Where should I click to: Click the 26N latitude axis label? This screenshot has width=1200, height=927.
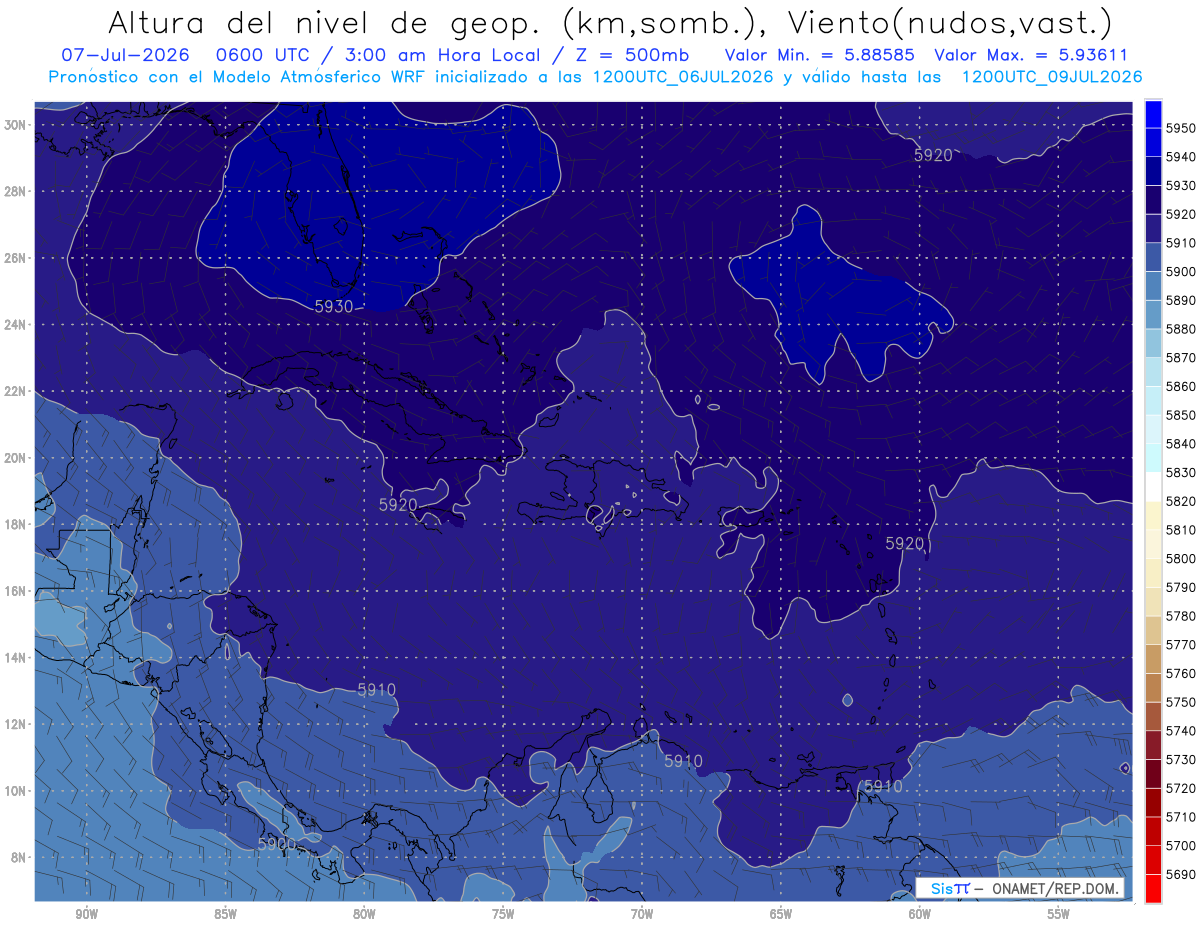15,258
